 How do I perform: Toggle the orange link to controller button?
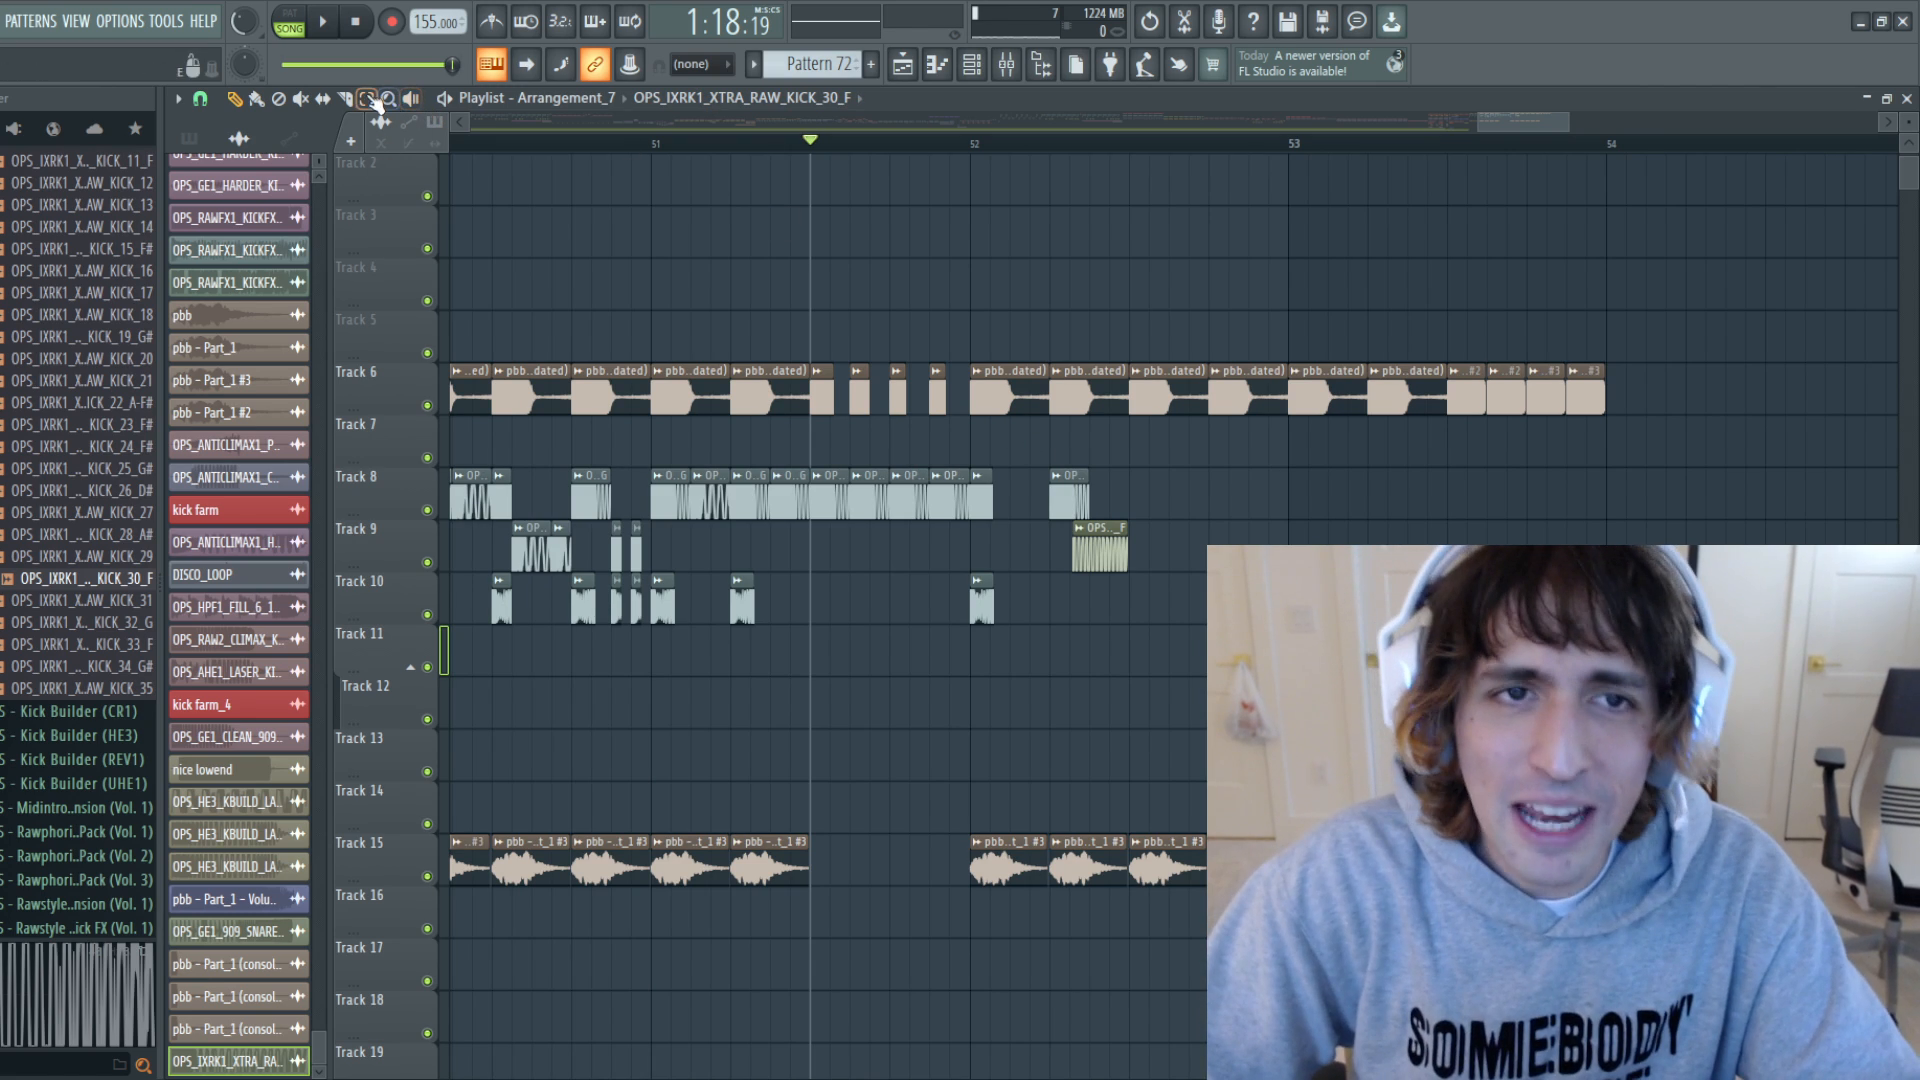594,65
